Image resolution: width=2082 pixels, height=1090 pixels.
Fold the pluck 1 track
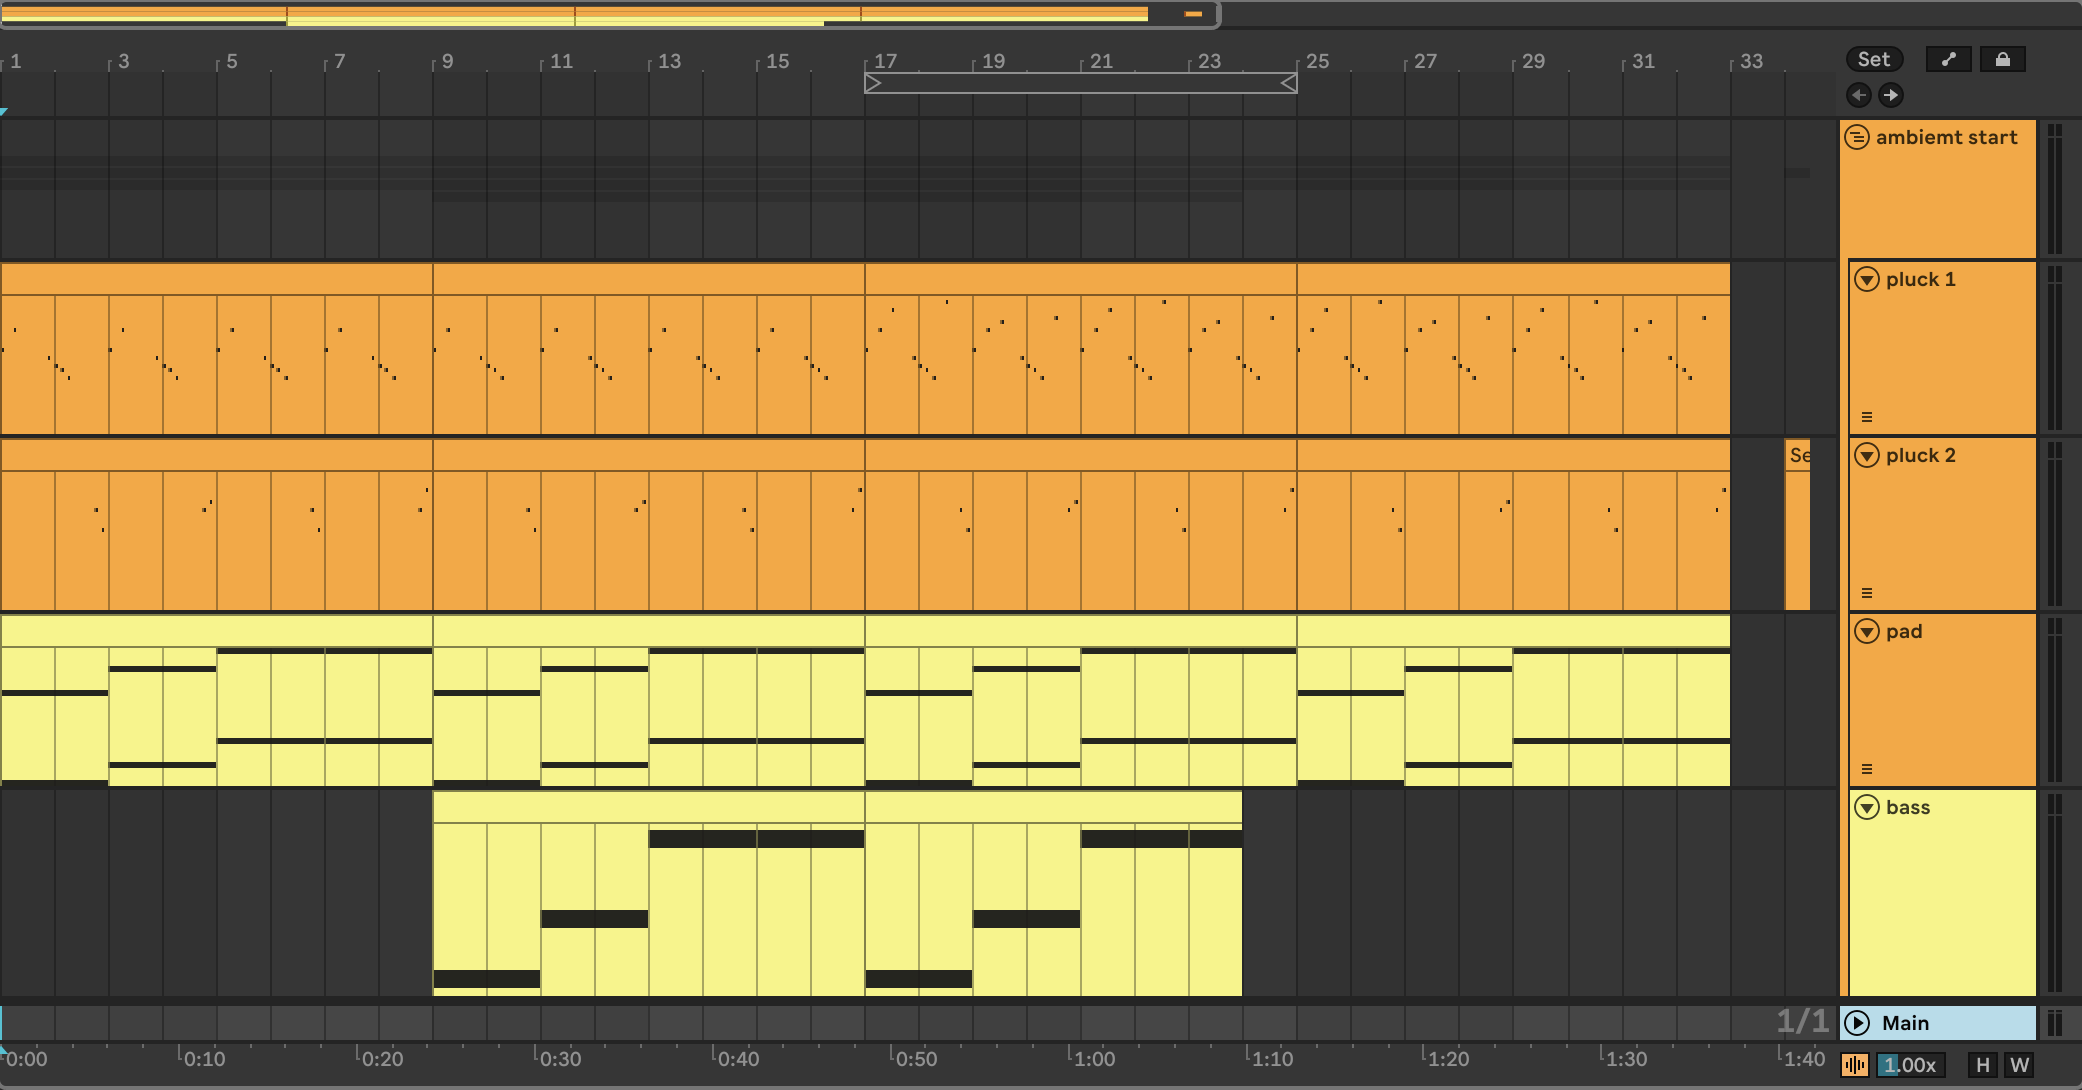[1867, 279]
